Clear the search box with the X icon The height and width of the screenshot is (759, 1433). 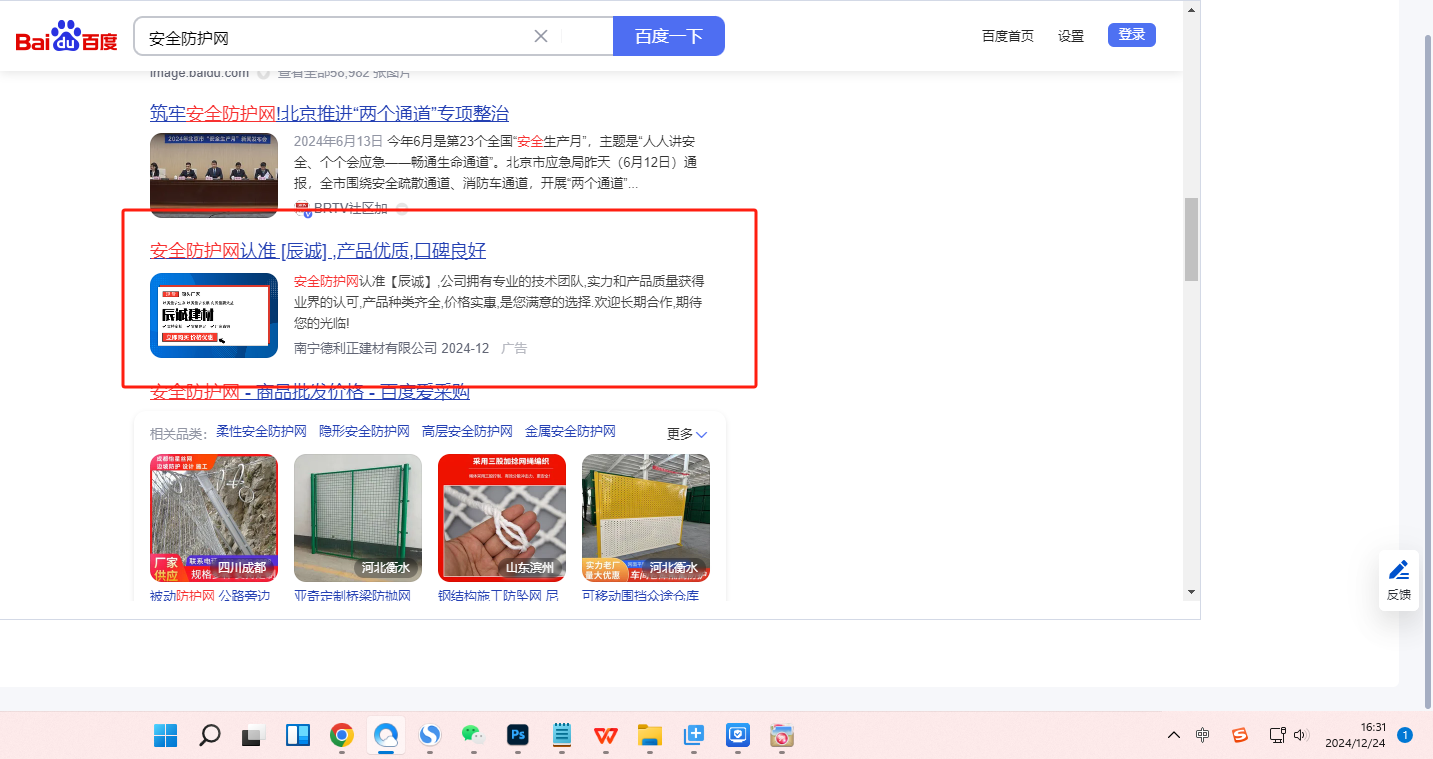[541, 36]
